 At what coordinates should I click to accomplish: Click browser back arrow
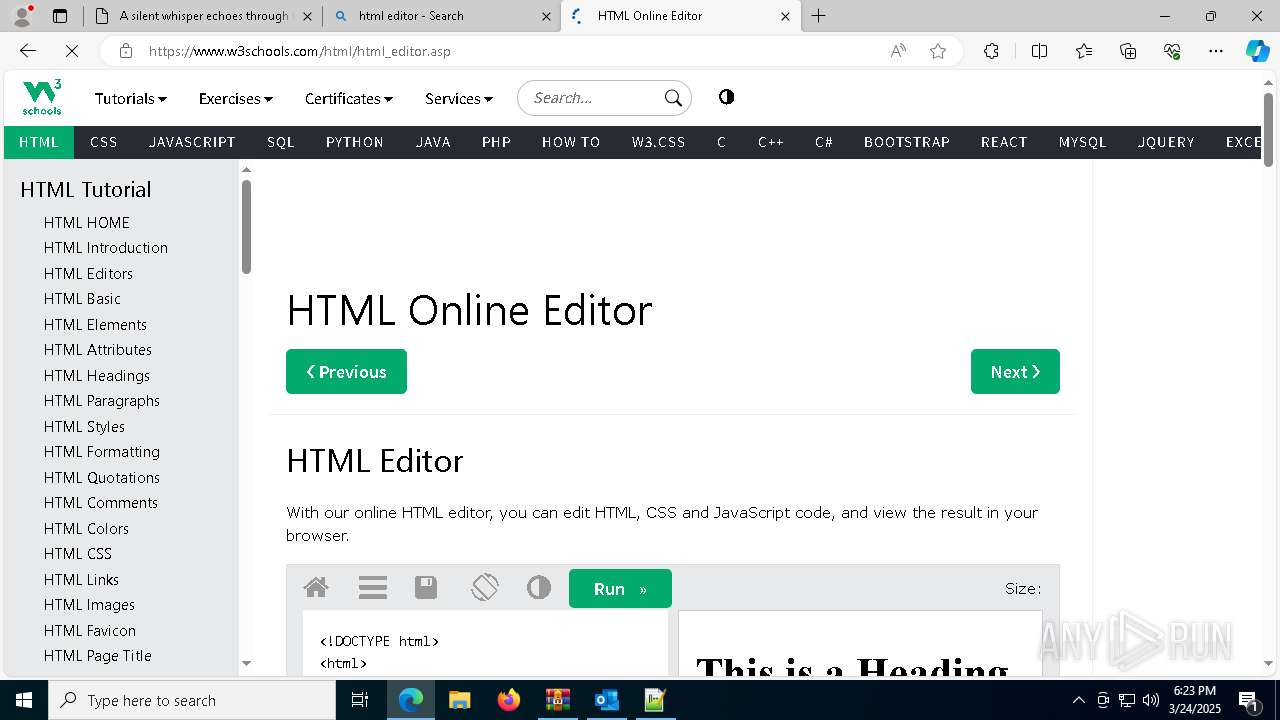click(x=28, y=51)
